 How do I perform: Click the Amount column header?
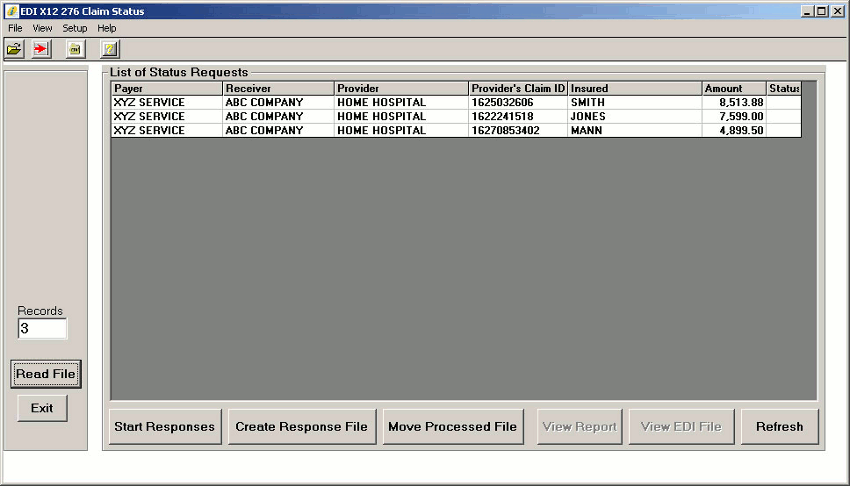tap(733, 88)
